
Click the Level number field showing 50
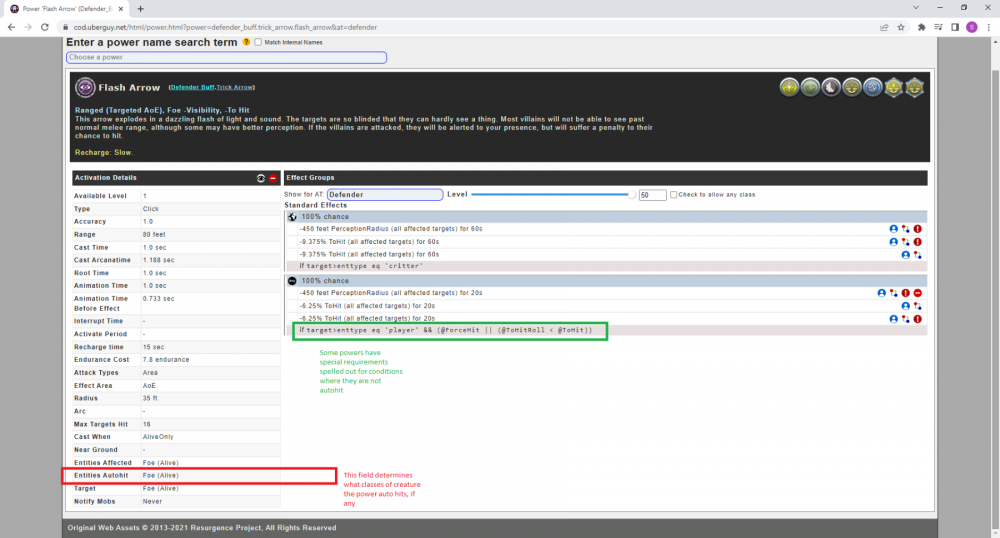(x=652, y=195)
